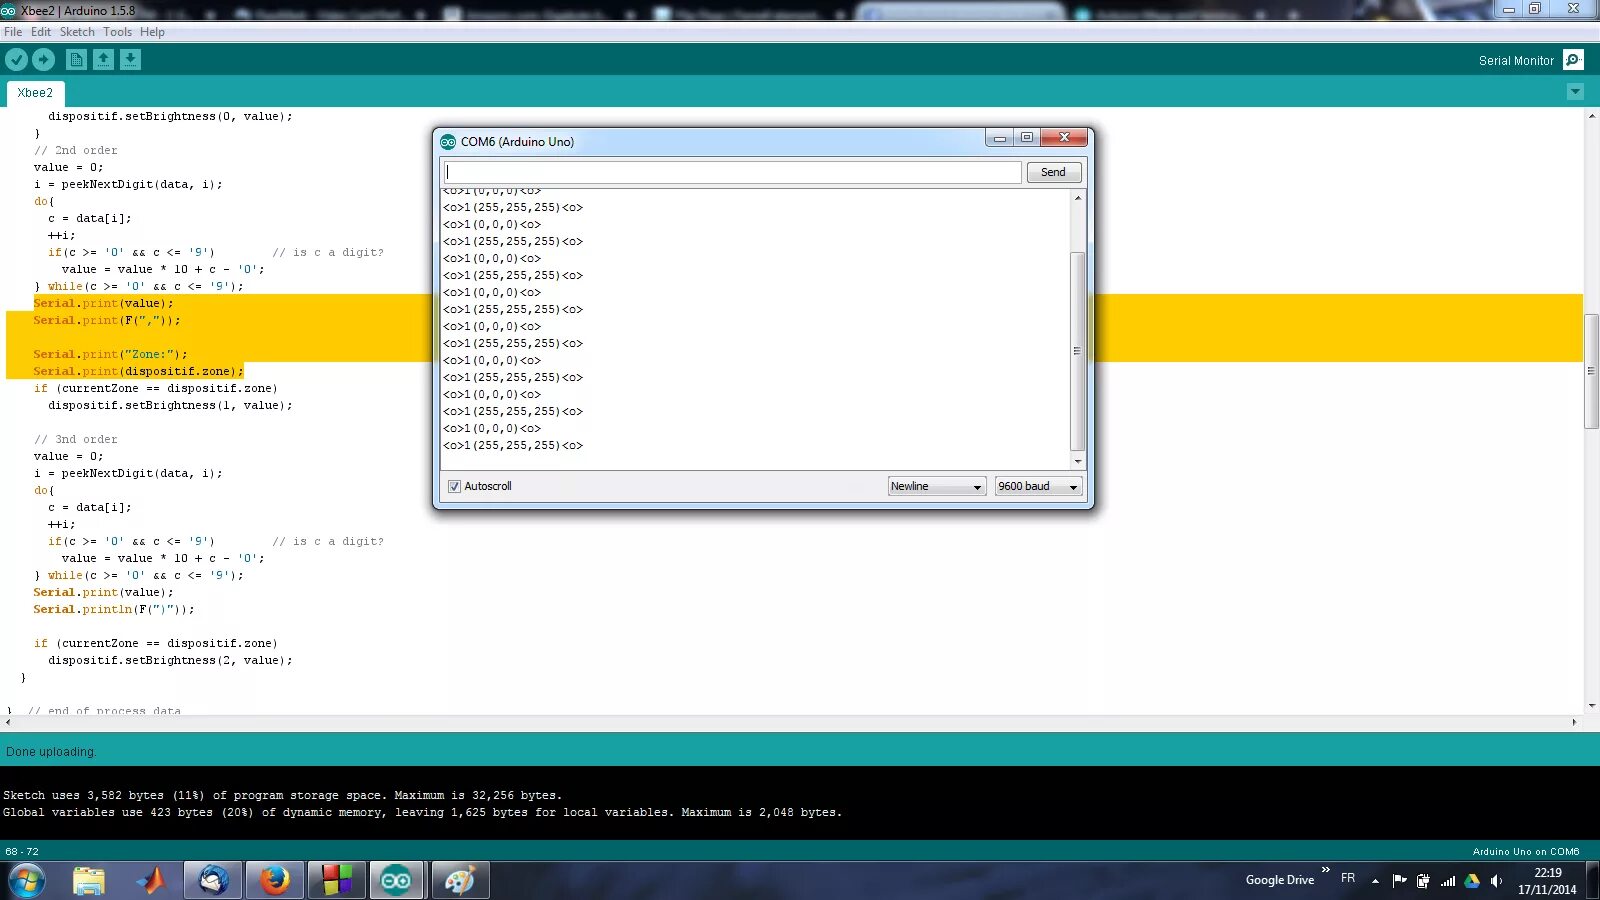Click the console line starting 'Sketch uses 3,582 bytes'
This screenshot has width=1600, height=900.
[x=283, y=796]
